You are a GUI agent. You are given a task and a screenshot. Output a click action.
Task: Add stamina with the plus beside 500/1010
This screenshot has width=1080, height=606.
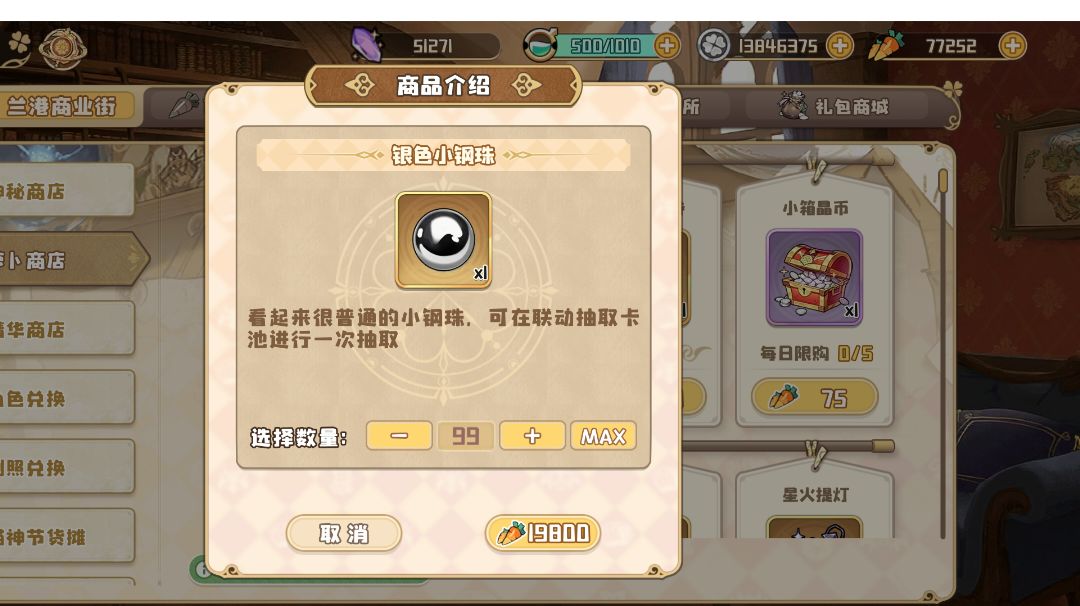(666, 46)
